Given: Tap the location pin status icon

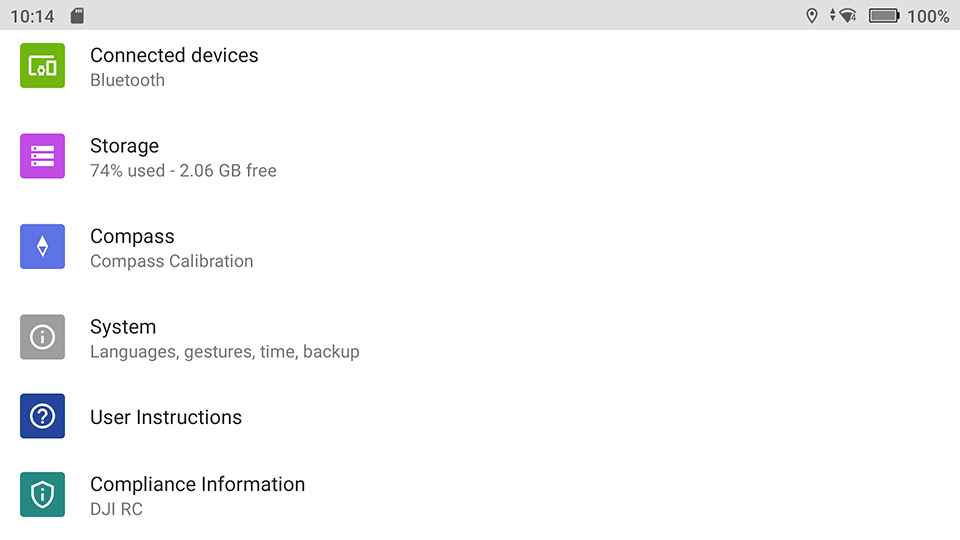Looking at the screenshot, I should coord(812,15).
